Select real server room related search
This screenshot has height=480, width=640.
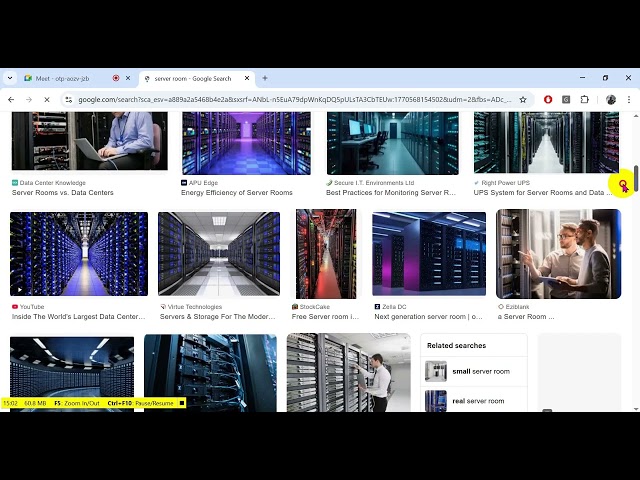(x=474, y=401)
